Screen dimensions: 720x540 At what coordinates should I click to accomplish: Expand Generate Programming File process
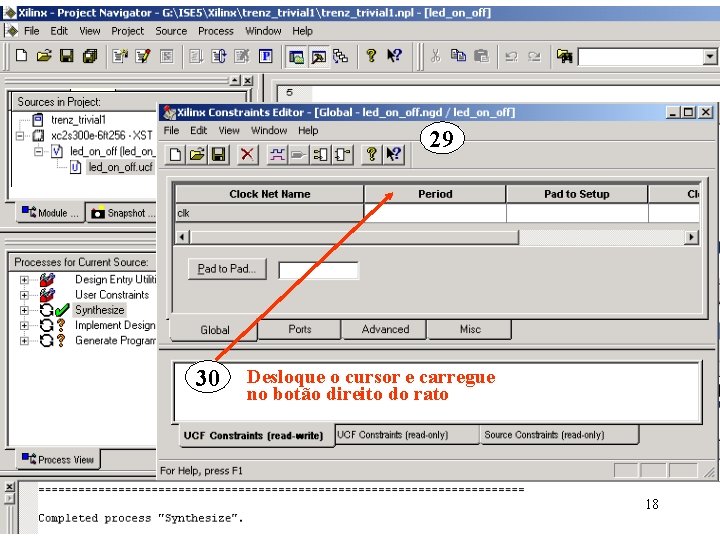(24, 341)
